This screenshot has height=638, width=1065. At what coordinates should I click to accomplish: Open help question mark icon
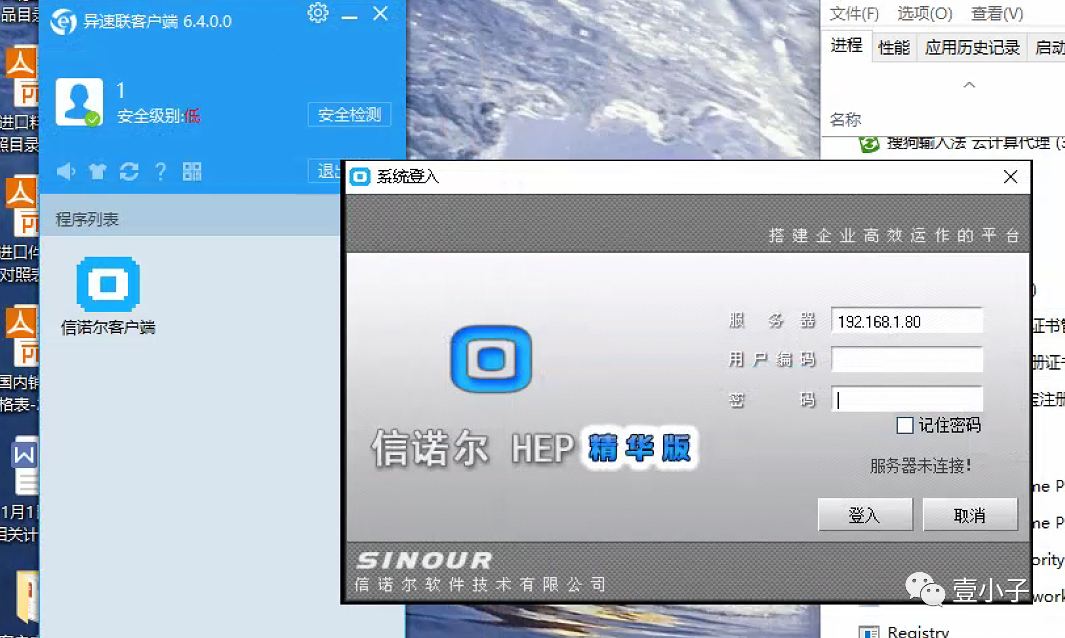tap(160, 171)
